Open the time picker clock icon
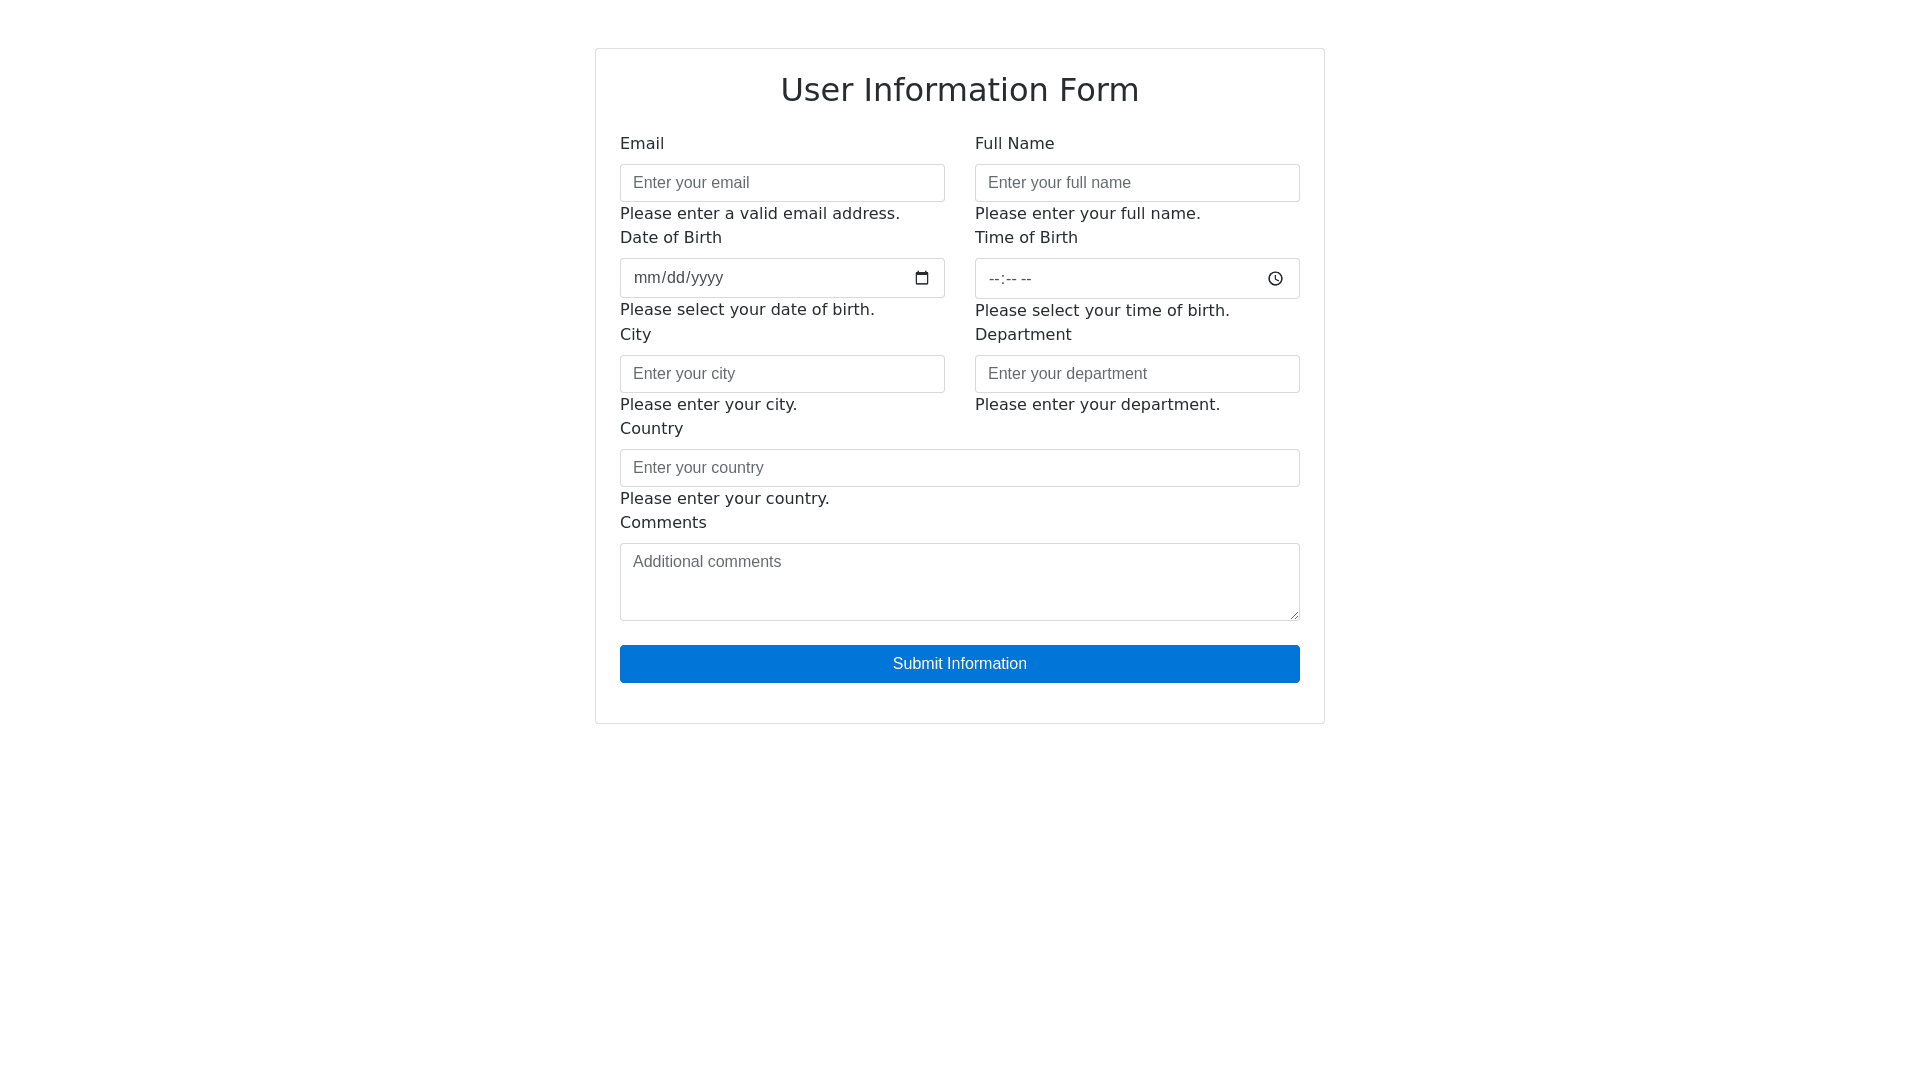1920x1080 pixels. click(1275, 279)
